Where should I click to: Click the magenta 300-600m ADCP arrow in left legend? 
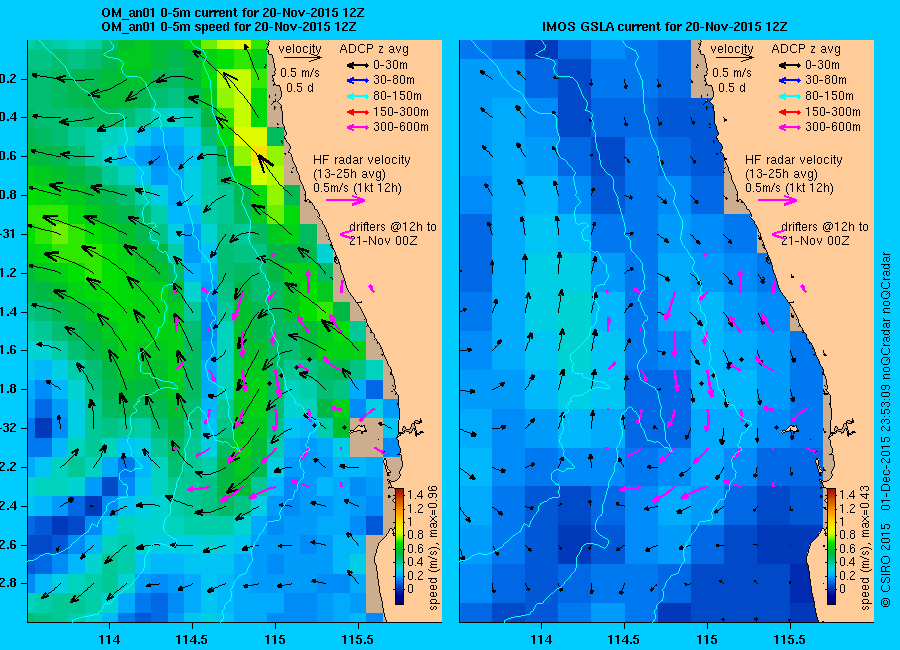[358, 127]
